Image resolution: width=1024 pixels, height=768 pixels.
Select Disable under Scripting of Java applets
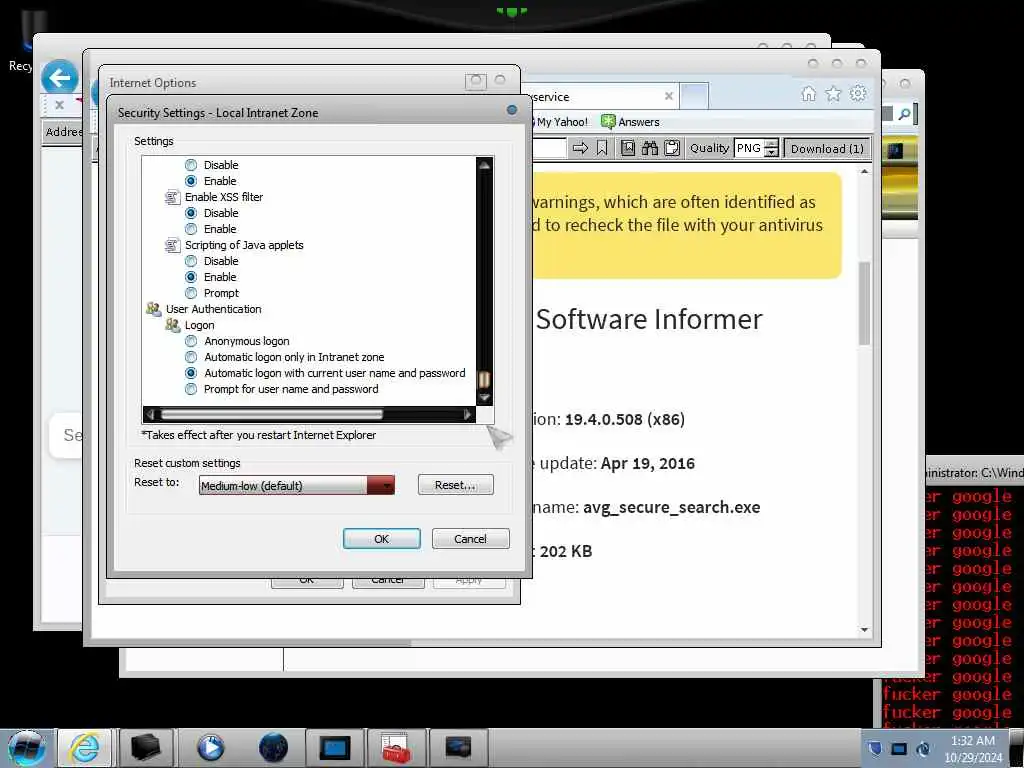(191, 261)
